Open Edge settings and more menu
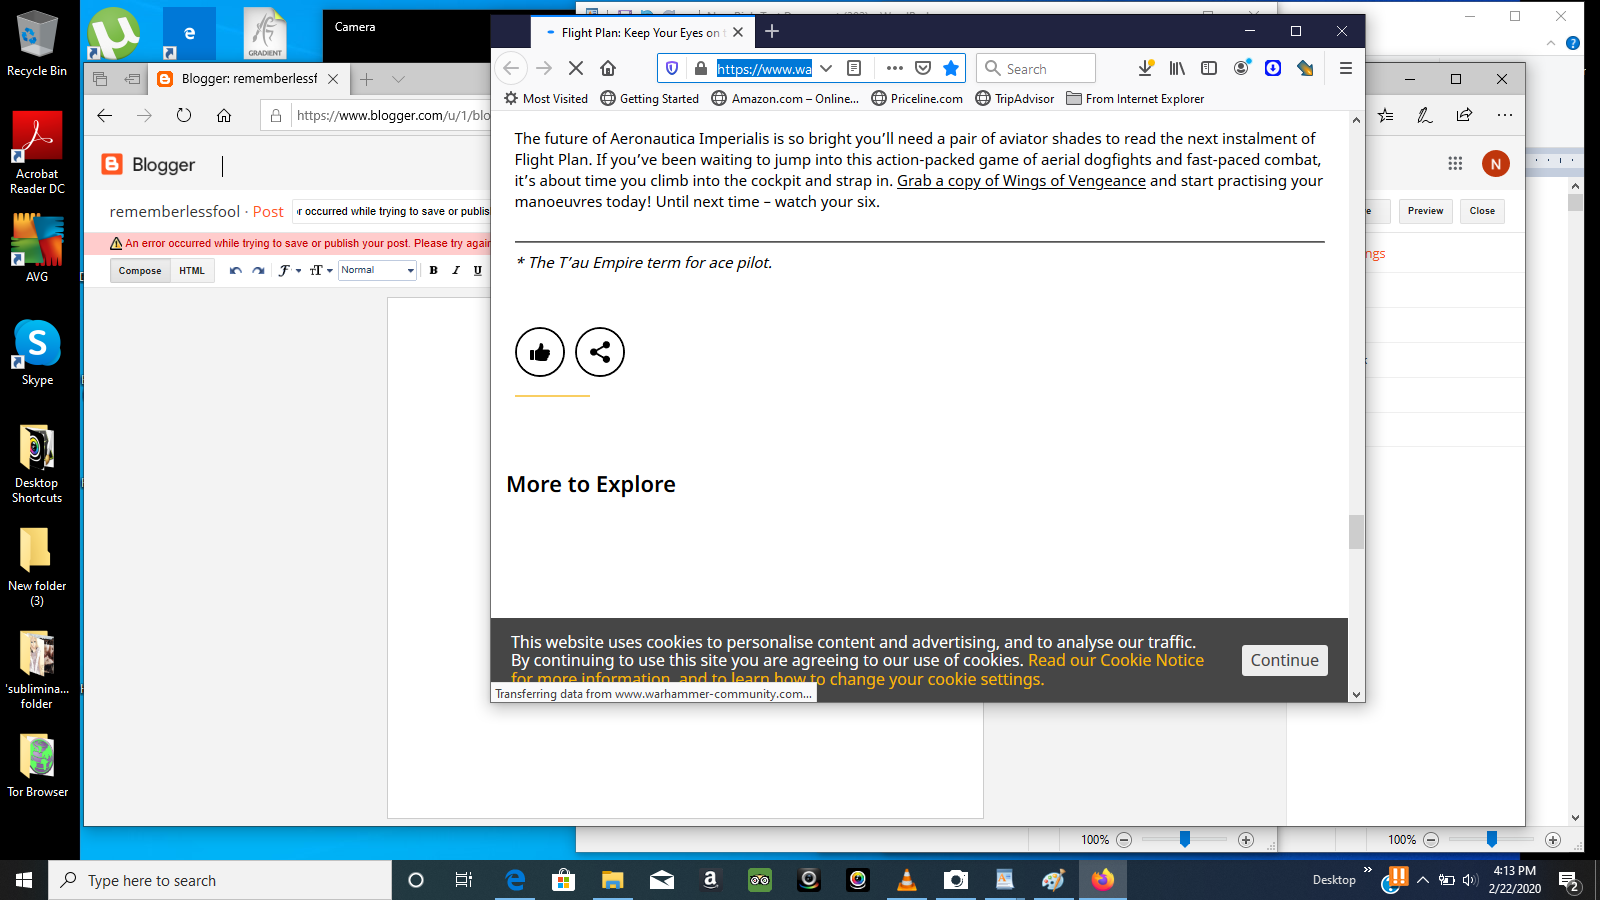1600x900 pixels. pyautogui.click(x=1505, y=115)
